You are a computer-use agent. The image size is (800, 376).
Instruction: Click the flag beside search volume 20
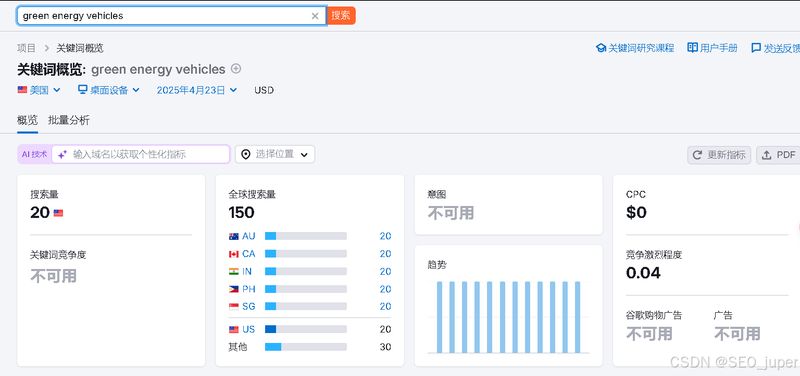[x=58, y=213]
